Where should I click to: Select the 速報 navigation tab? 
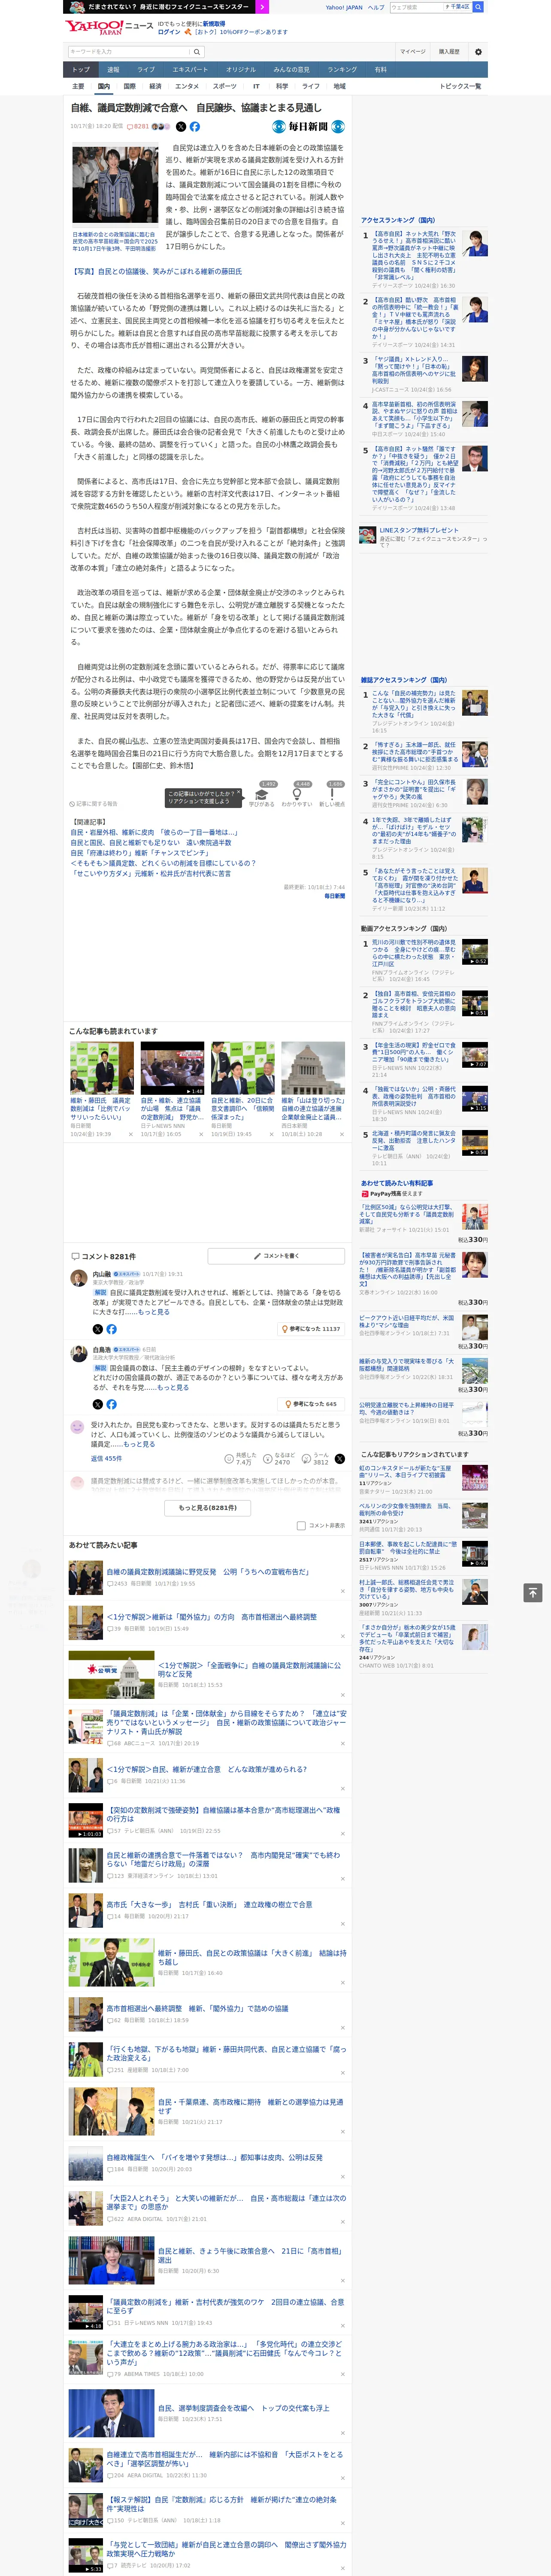point(113,70)
